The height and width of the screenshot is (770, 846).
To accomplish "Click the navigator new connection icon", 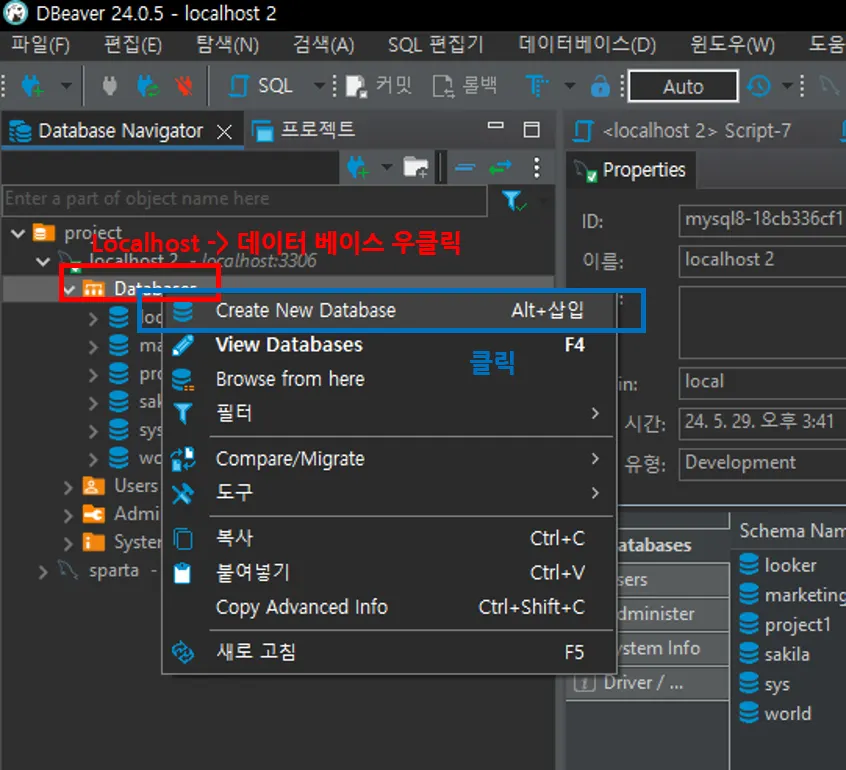I will pos(358,168).
